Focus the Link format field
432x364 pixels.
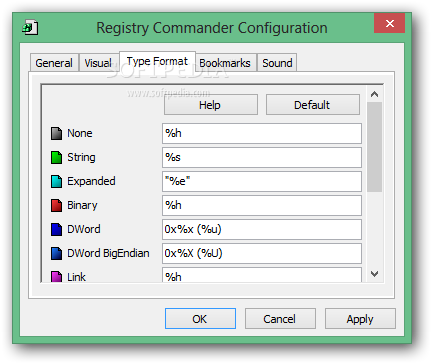coord(262,275)
